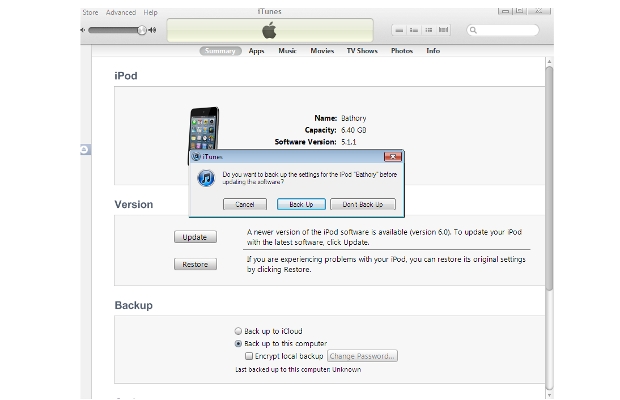This screenshot has height=400, width=620.
Task: Click the capacity value "6.40 GB"
Action: (353, 130)
